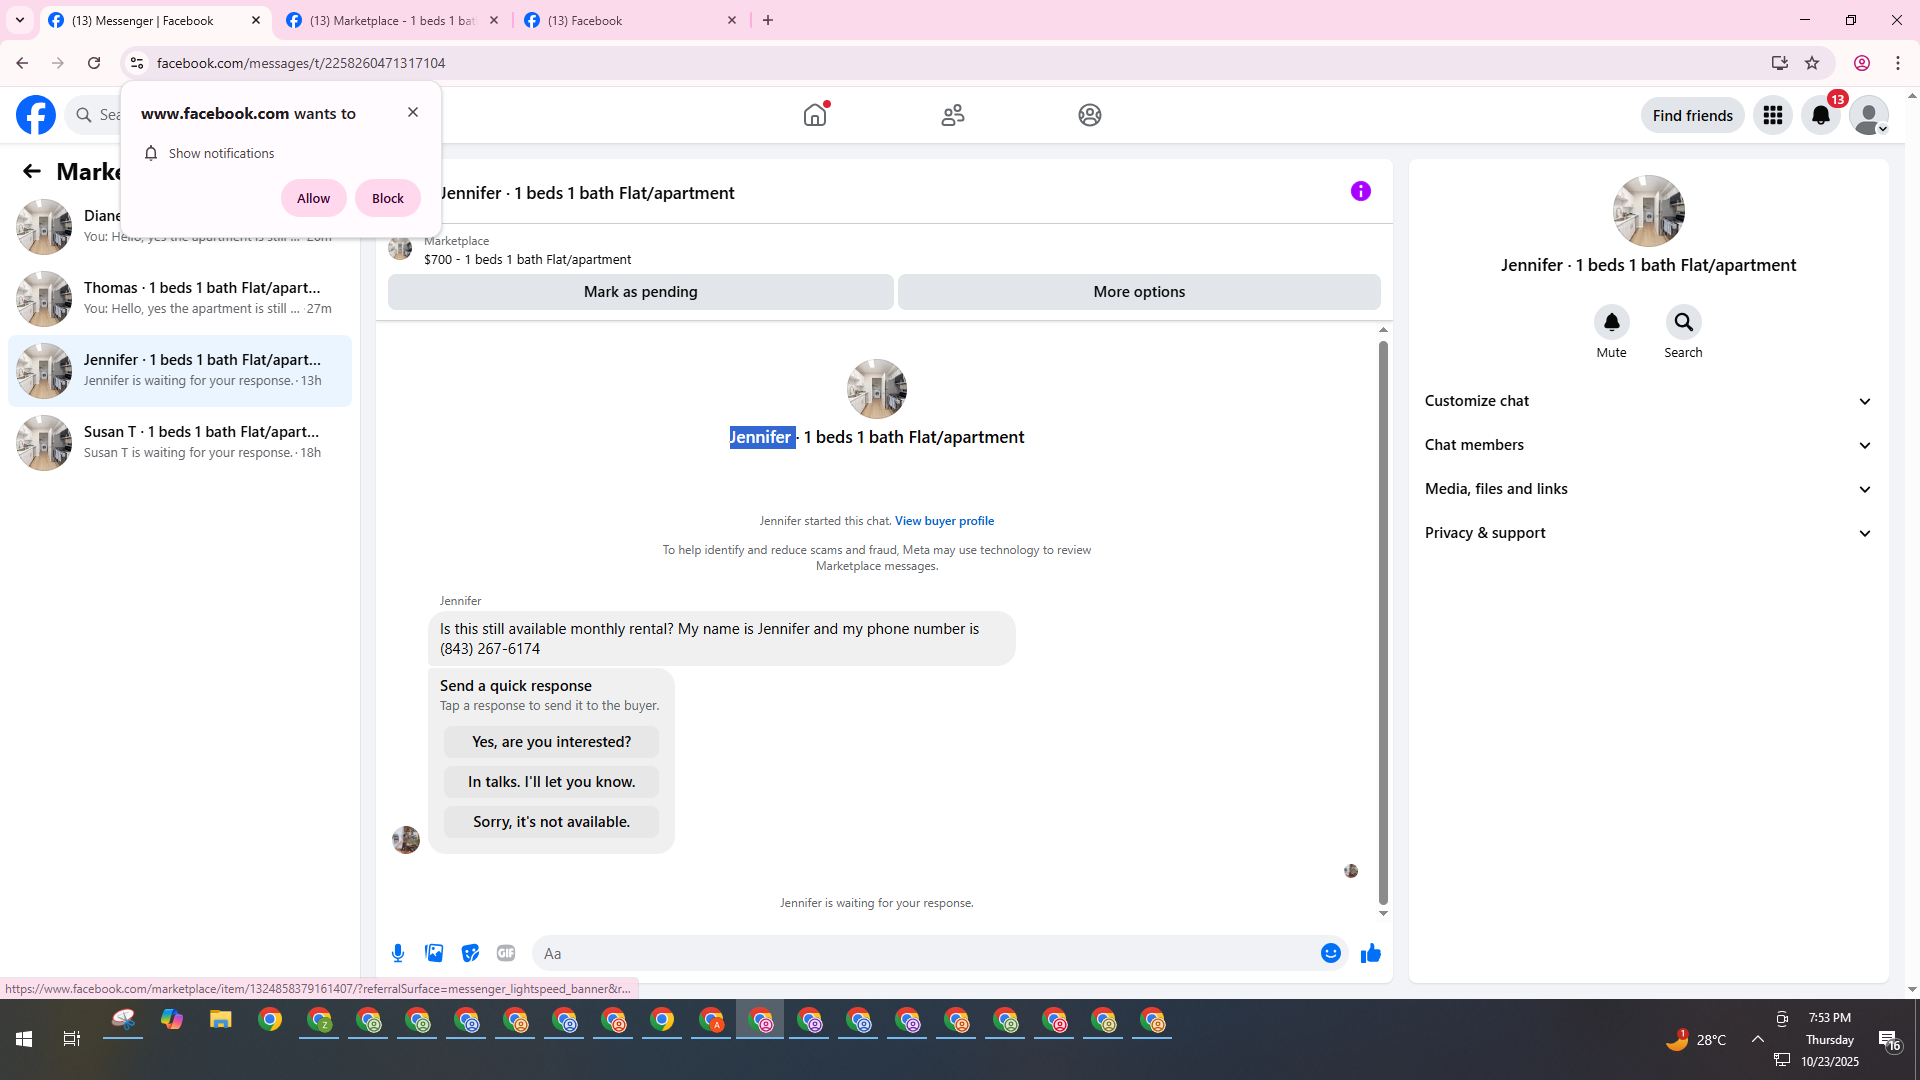The image size is (1920, 1080).
Task: Send a thumbs-up like
Action: [1370, 953]
